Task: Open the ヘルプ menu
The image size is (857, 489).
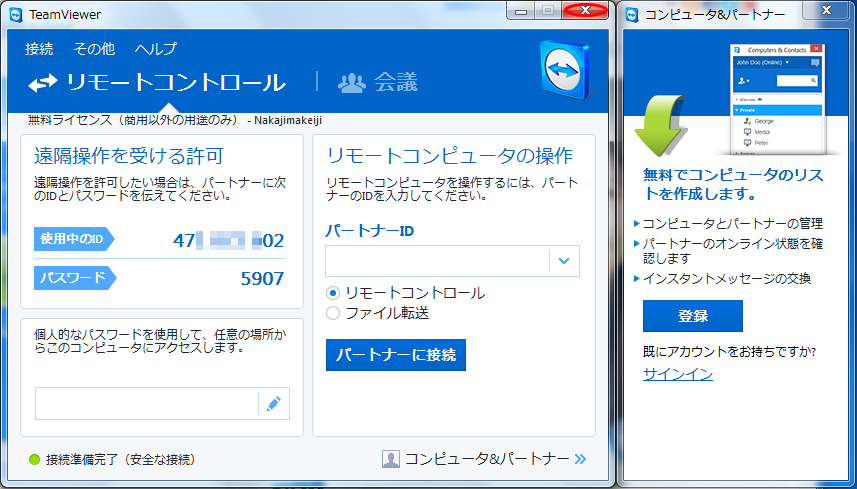Action: click(x=156, y=49)
